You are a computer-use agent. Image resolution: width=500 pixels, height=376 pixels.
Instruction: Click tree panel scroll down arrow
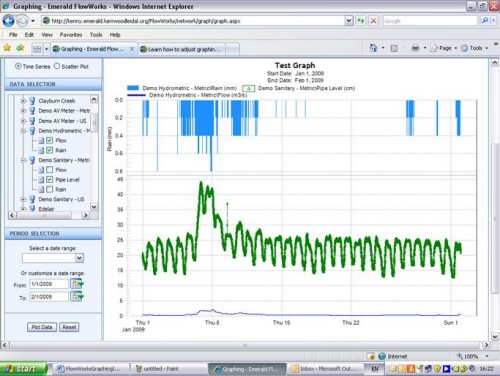coord(94,207)
